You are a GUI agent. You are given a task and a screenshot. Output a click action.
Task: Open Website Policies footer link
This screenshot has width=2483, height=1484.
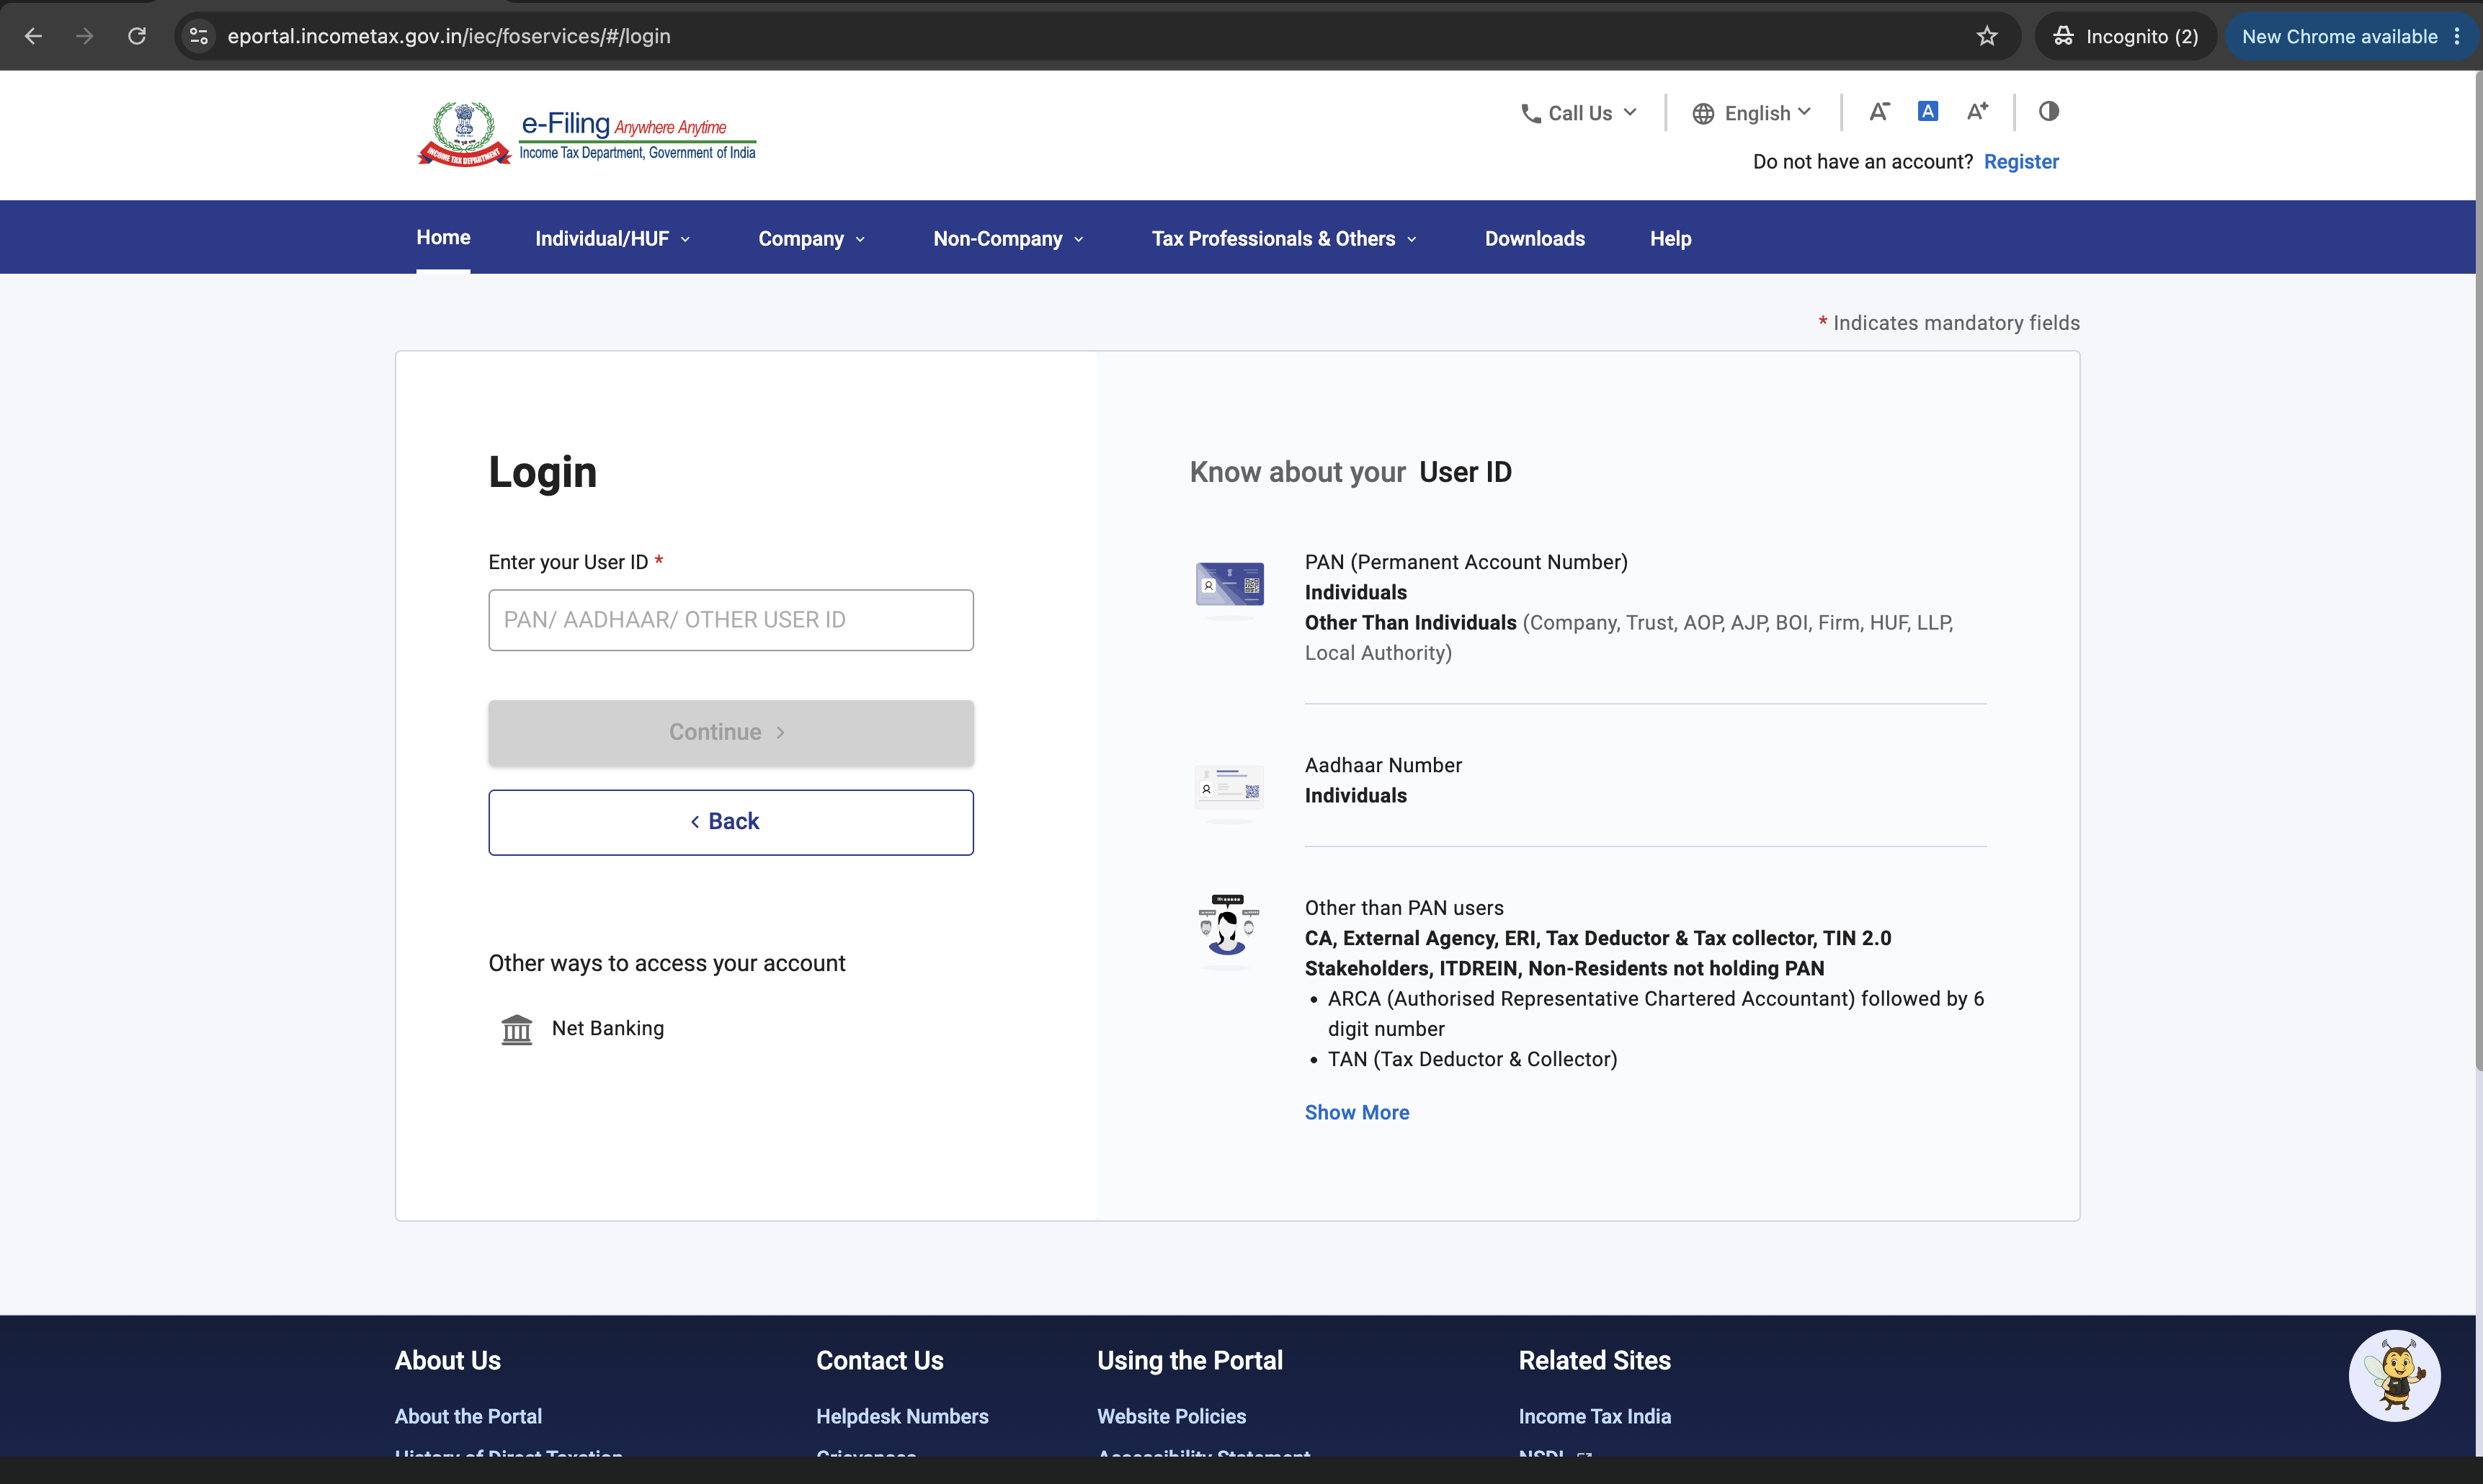(1171, 1416)
